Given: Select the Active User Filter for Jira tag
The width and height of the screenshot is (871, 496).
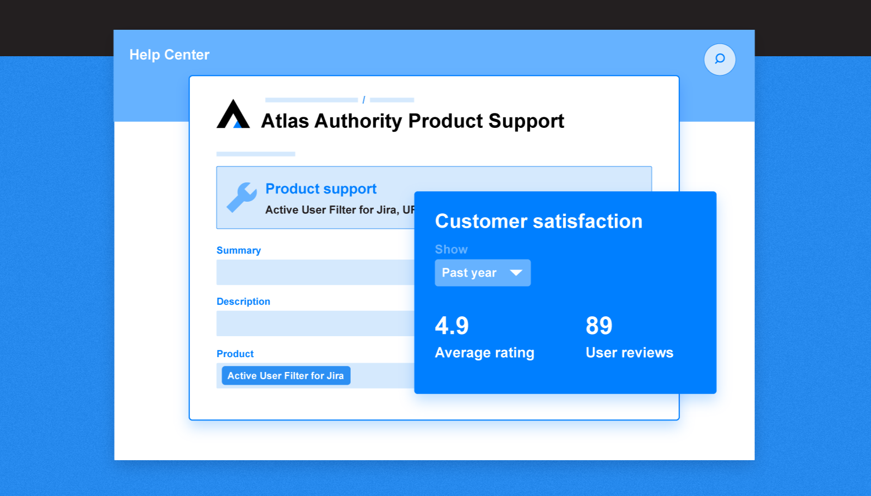Looking at the screenshot, I should (x=286, y=376).
